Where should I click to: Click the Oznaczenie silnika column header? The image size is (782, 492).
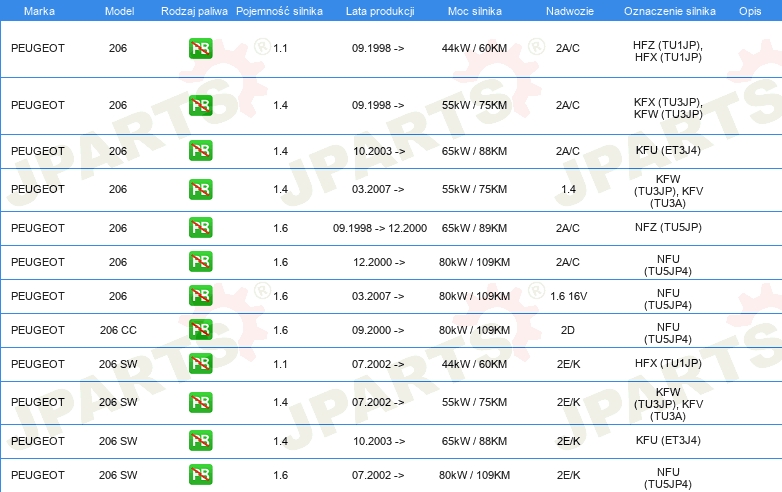click(670, 11)
